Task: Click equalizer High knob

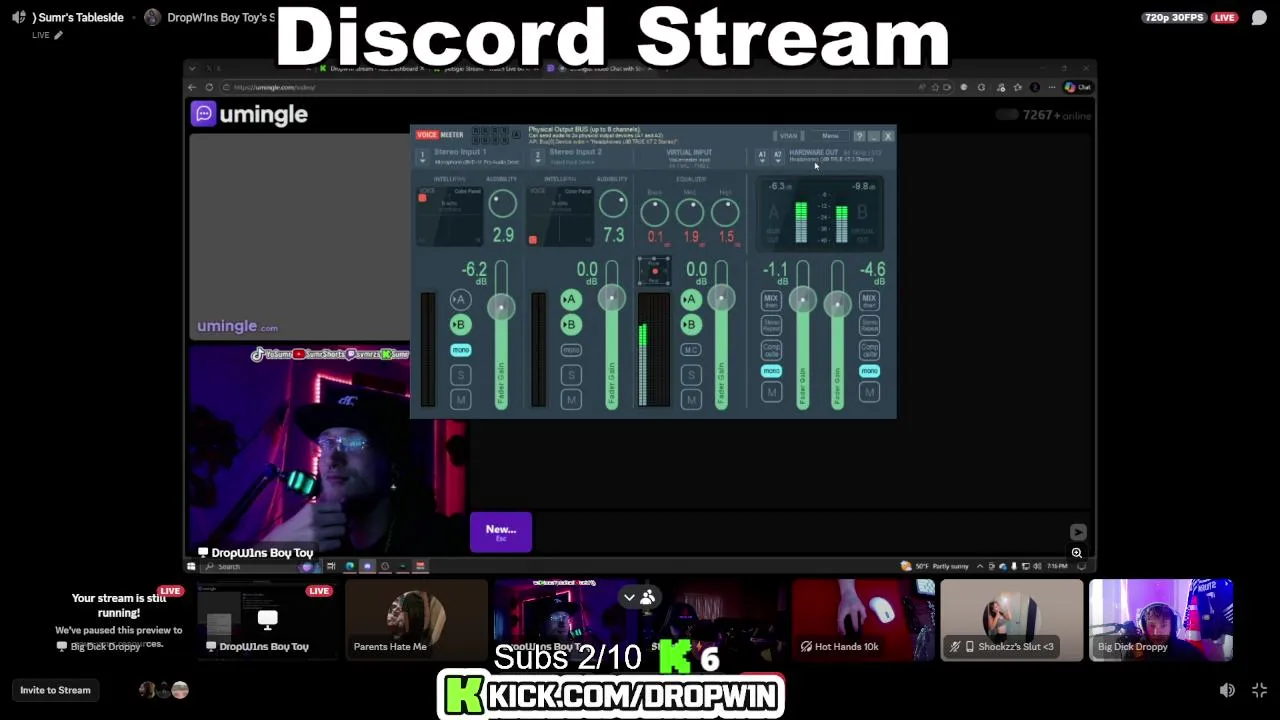Action: (x=725, y=212)
